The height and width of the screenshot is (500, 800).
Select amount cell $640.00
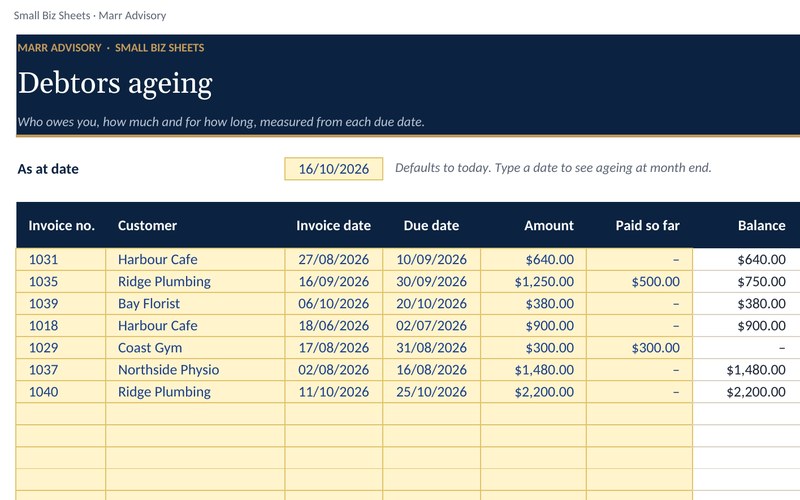point(534,259)
